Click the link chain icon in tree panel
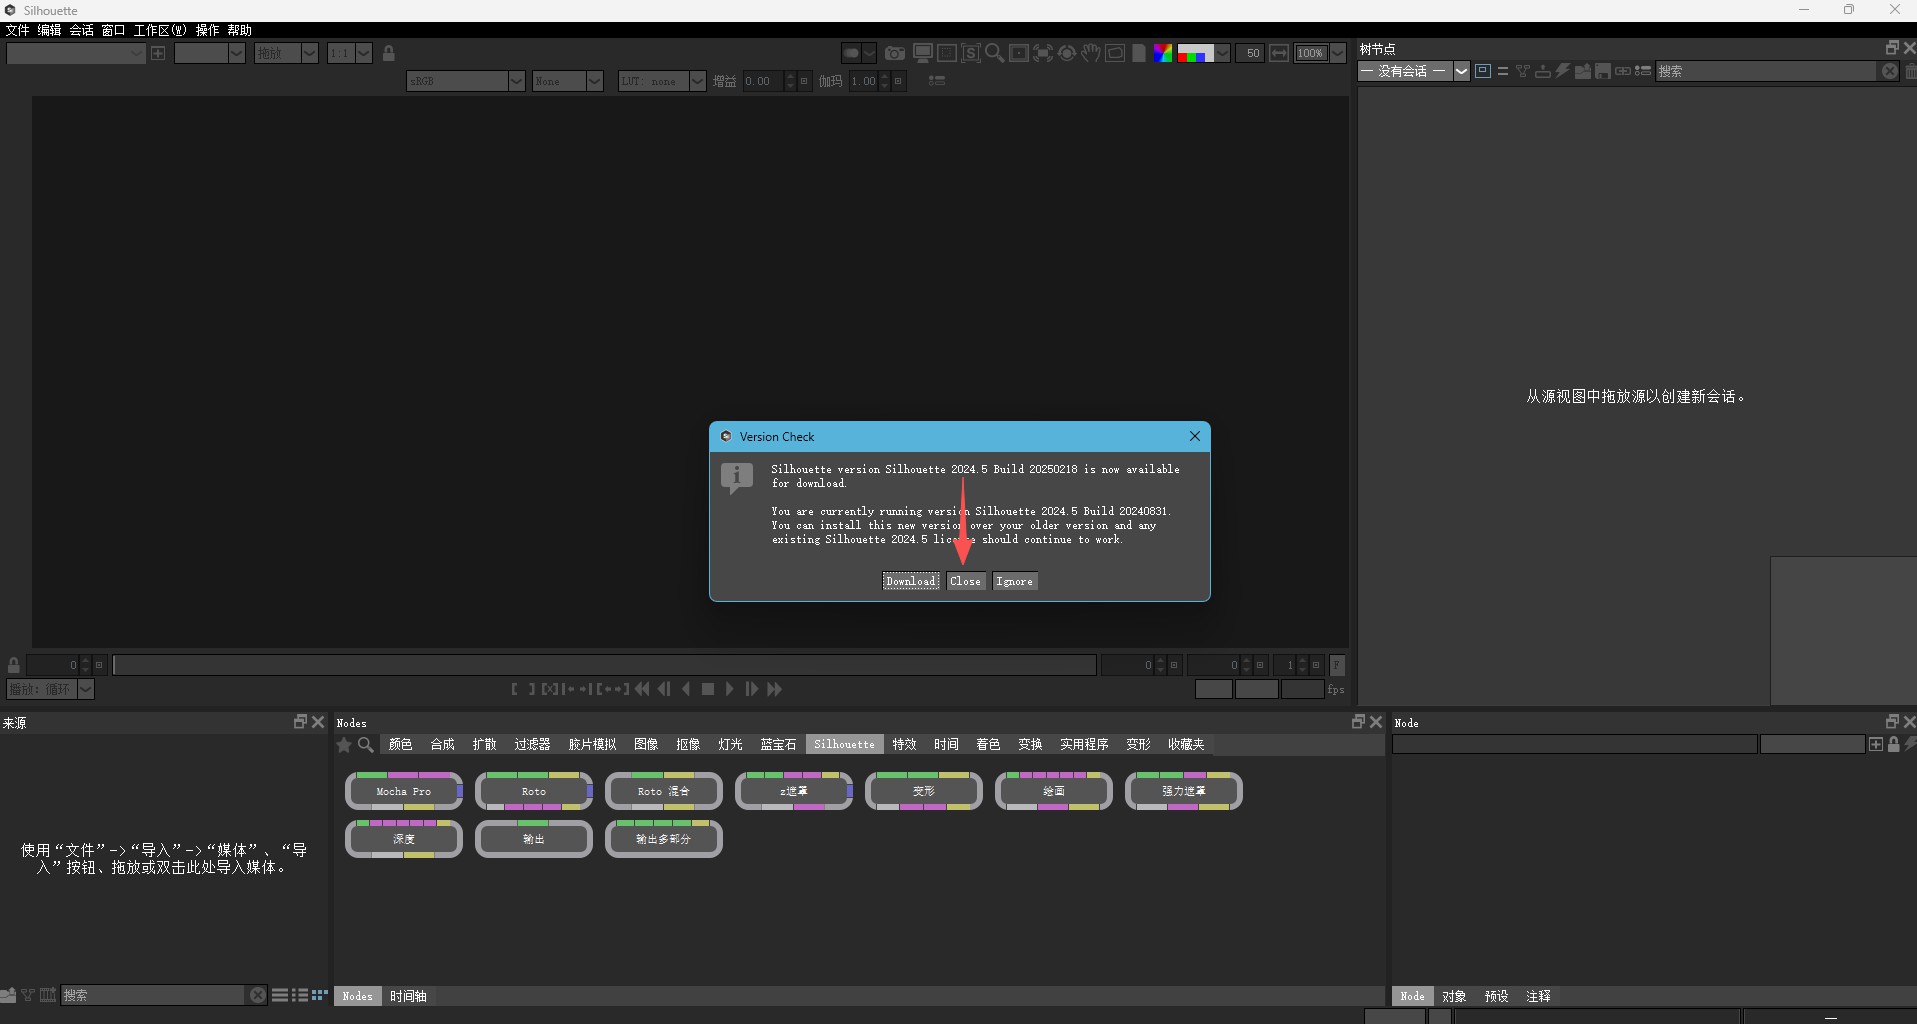This screenshot has height=1024, width=1917. pyautogui.click(x=1623, y=71)
